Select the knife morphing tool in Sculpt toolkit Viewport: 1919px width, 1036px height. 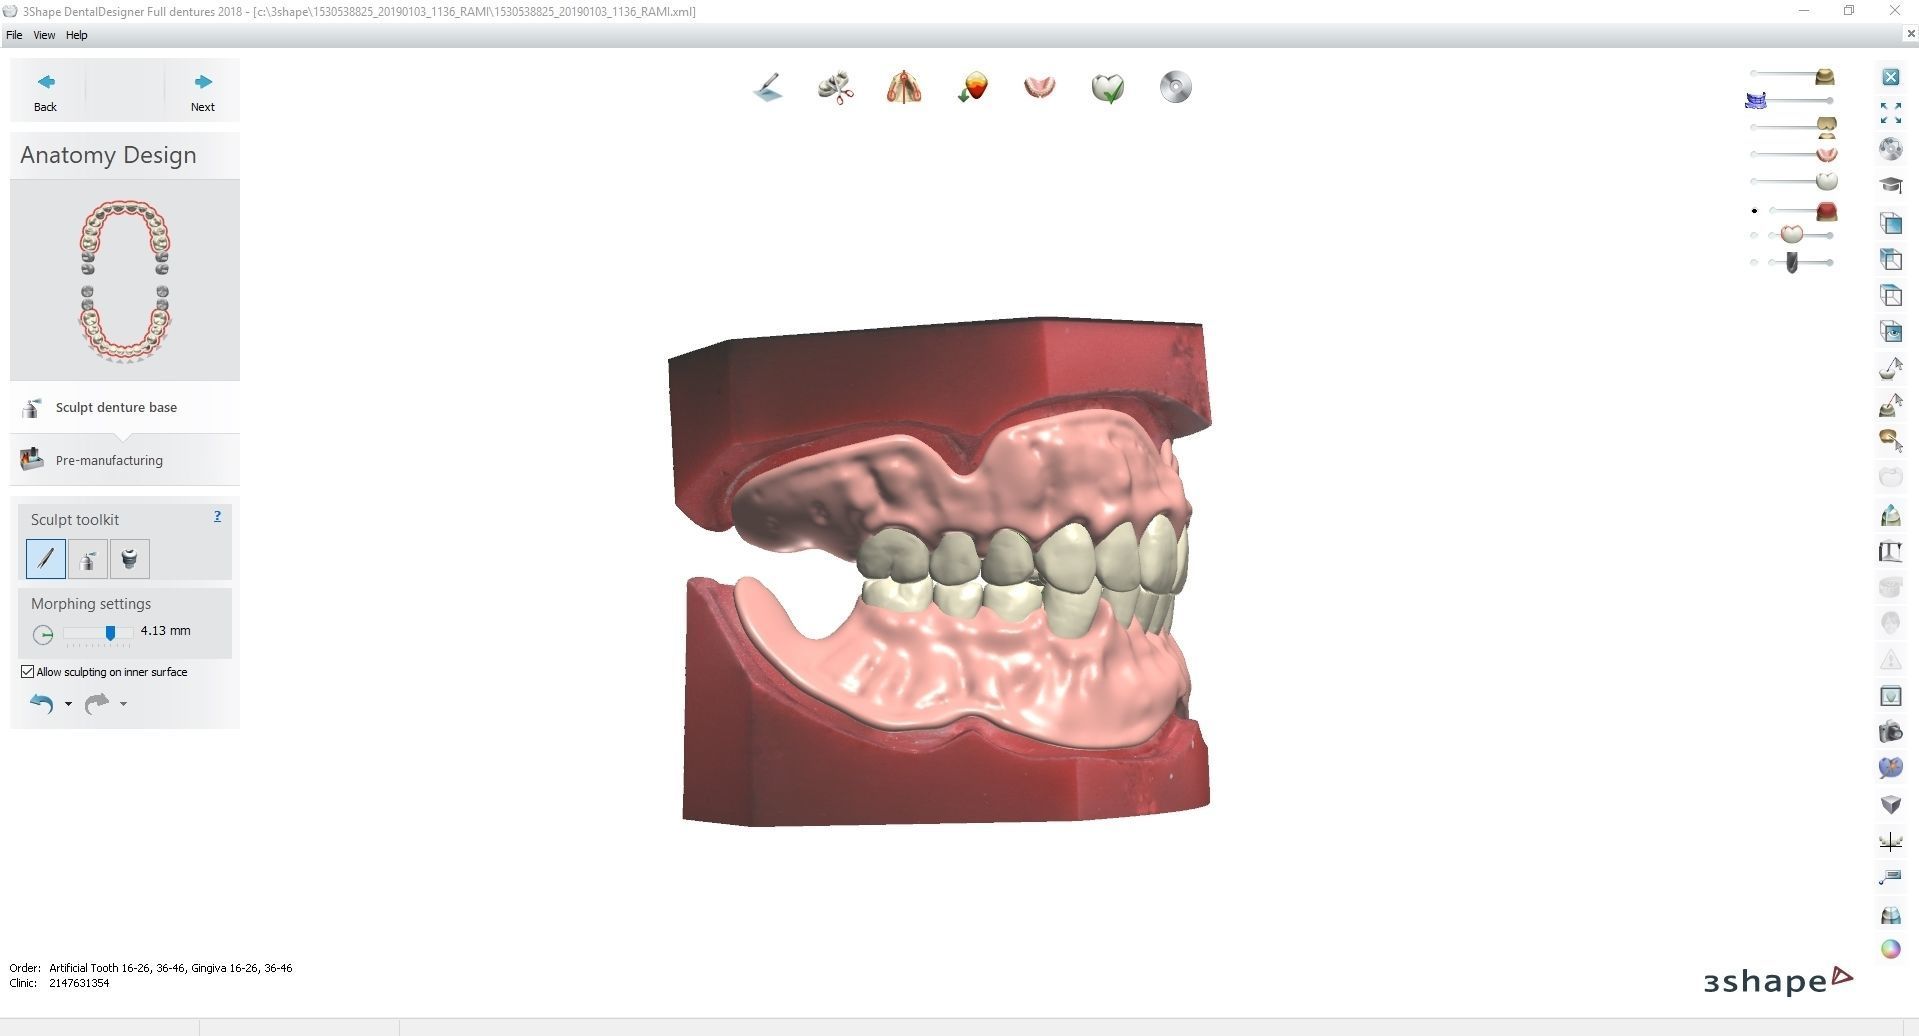(46, 559)
